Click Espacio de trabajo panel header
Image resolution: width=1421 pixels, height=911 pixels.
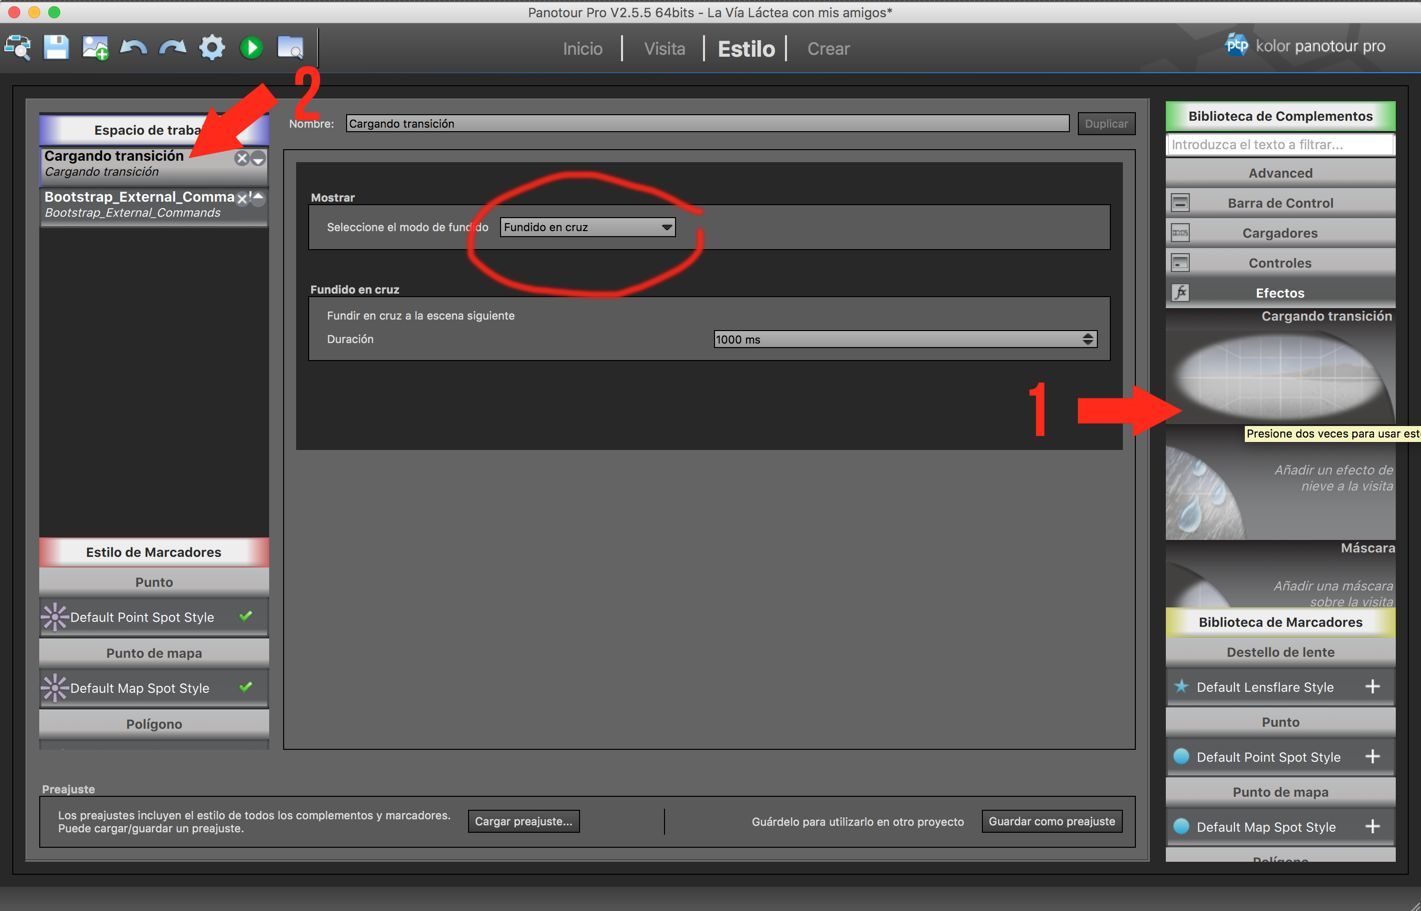pyautogui.click(x=154, y=130)
